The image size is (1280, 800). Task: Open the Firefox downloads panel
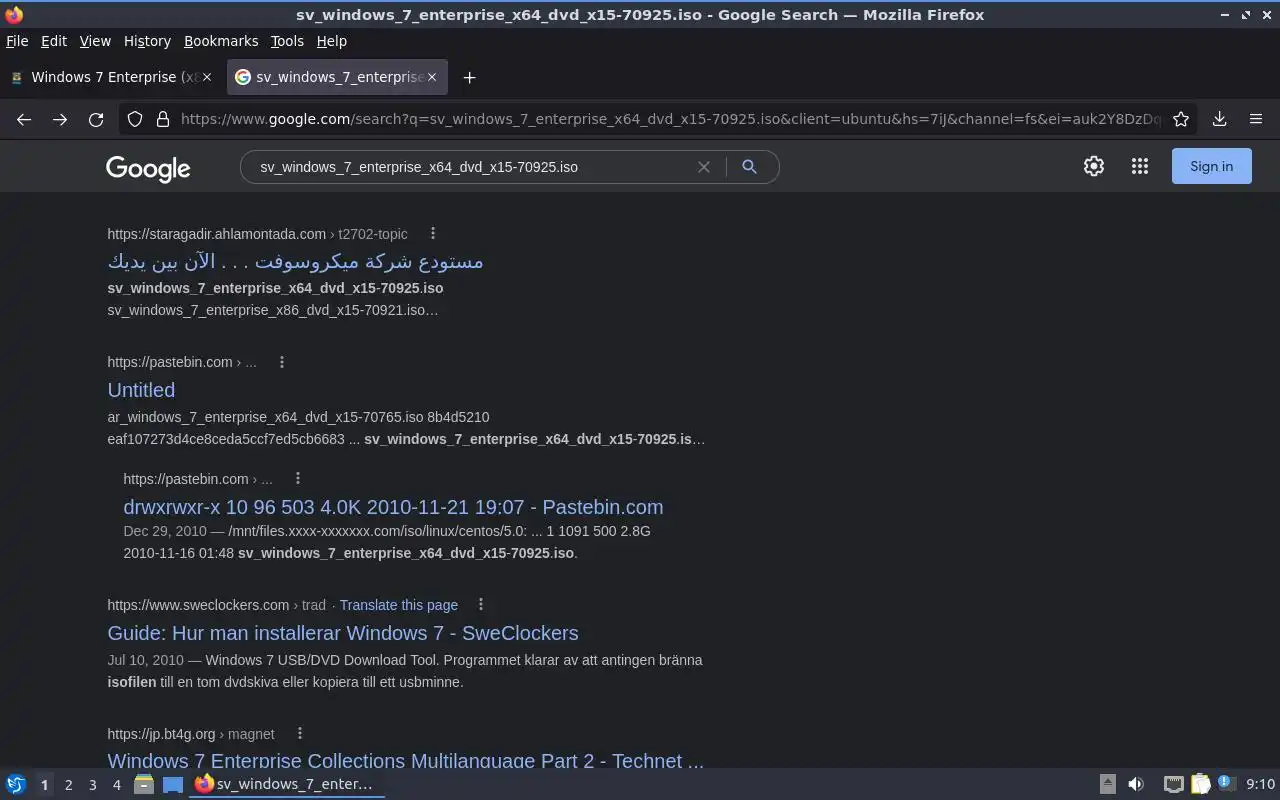tap(1220, 119)
